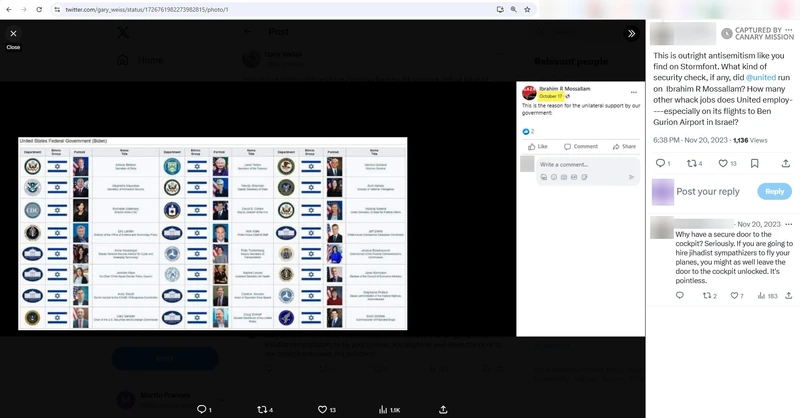Viewport: 800px width, 418px height.
Task: Click the blue Reply button
Action: [774, 191]
